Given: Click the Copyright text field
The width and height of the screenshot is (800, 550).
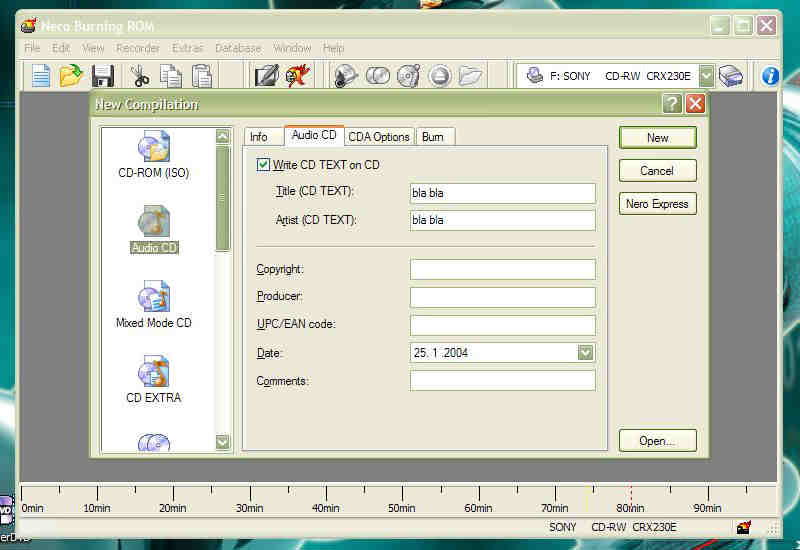Looking at the screenshot, I should click(502, 269).
